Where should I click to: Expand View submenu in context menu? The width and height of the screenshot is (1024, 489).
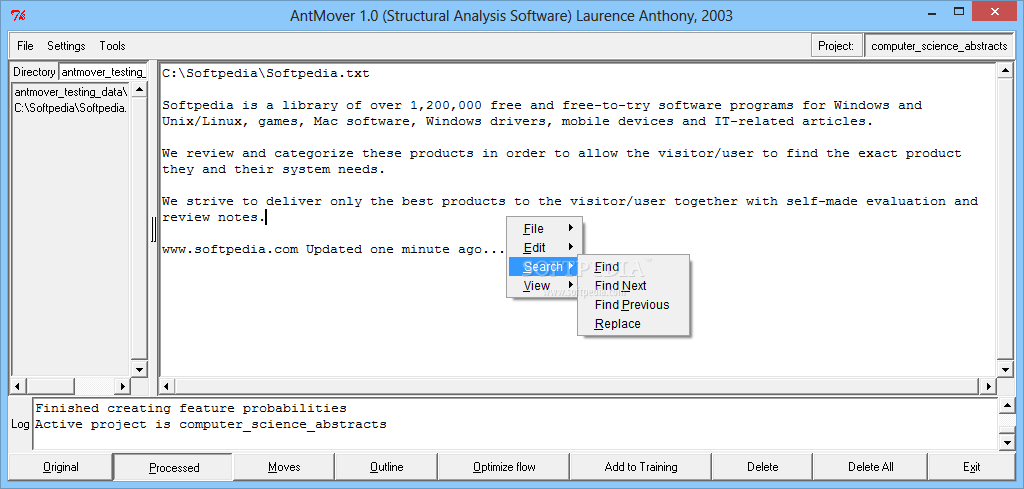click(545, 285)
